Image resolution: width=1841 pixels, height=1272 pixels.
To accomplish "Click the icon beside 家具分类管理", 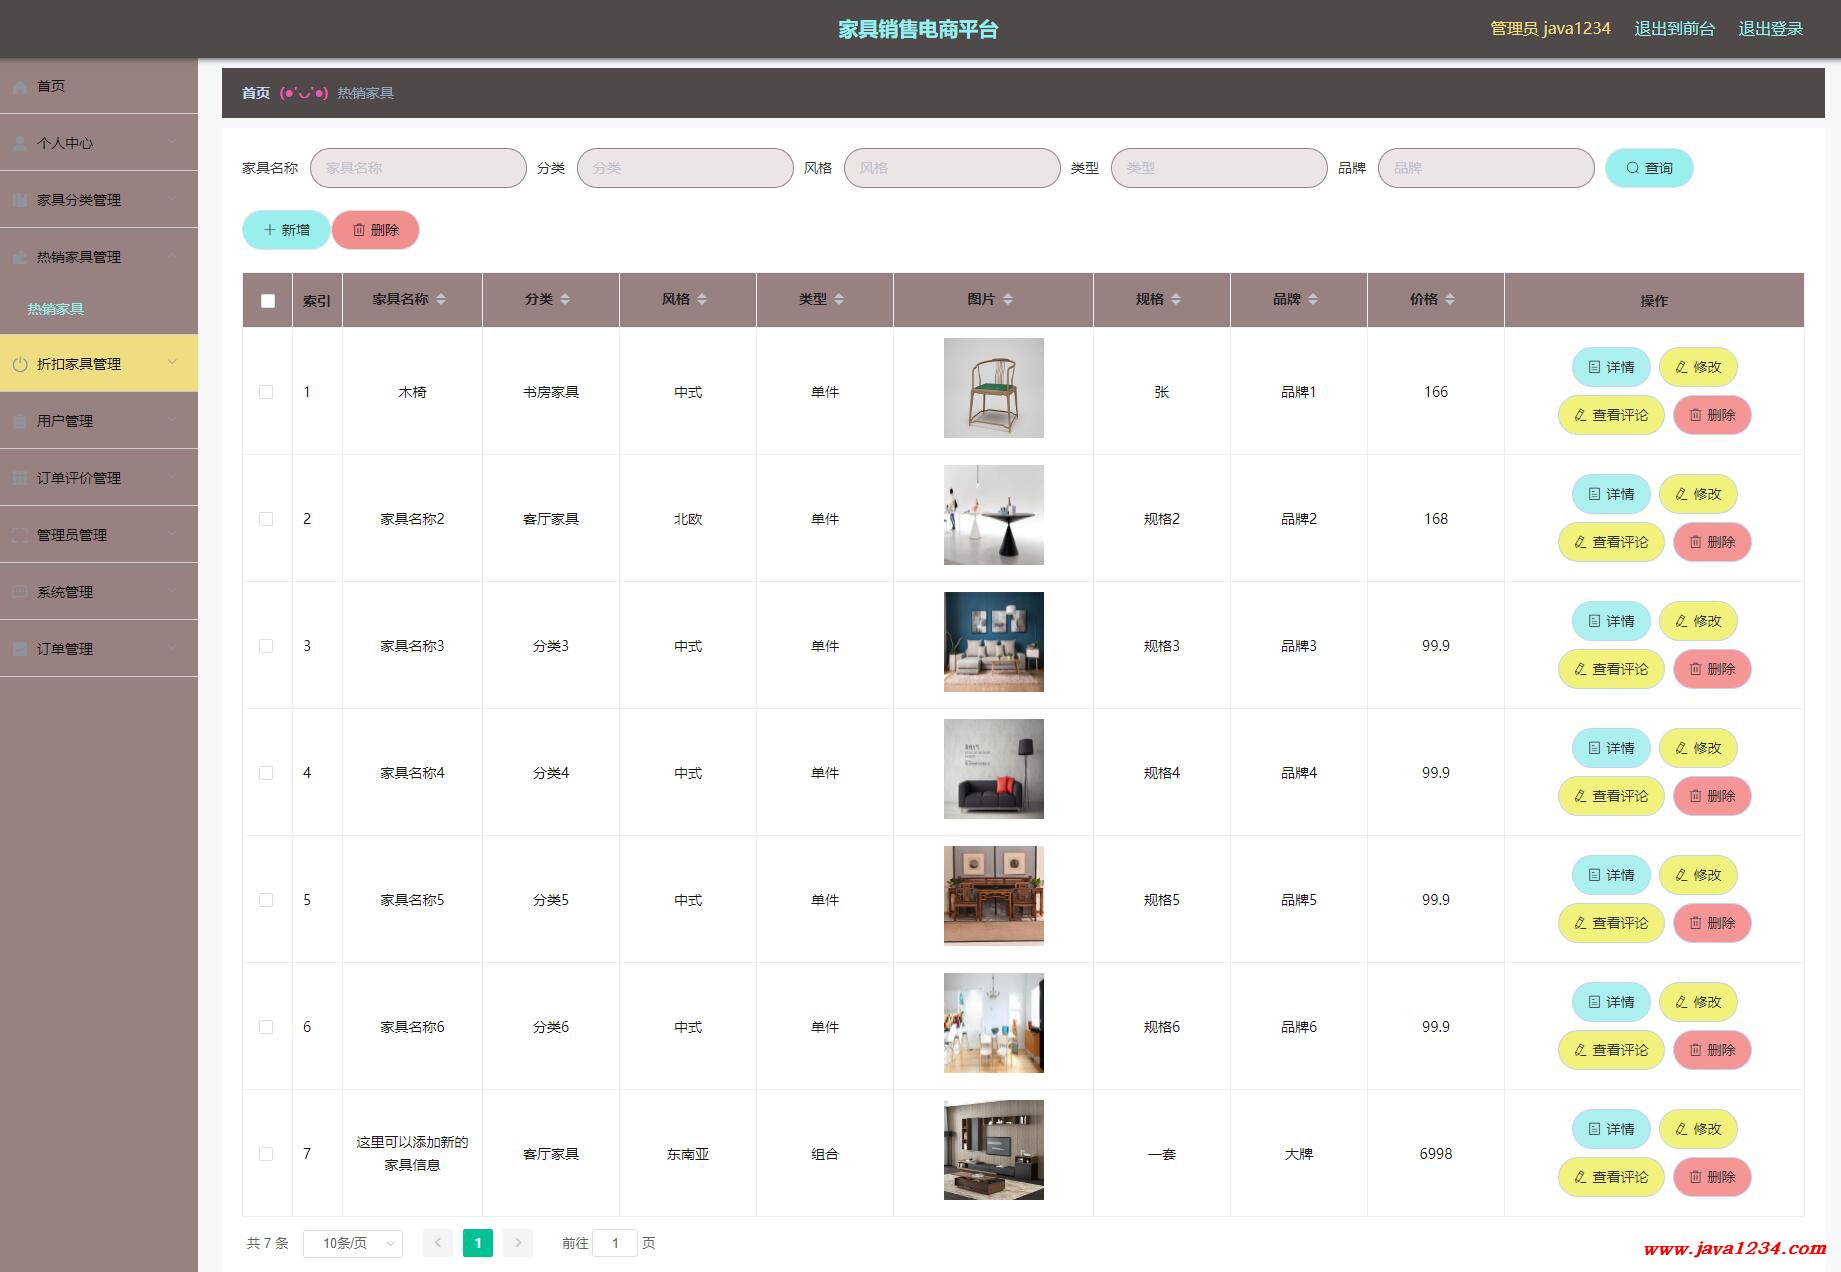I will pyautogui.click(x=20, y=201).
